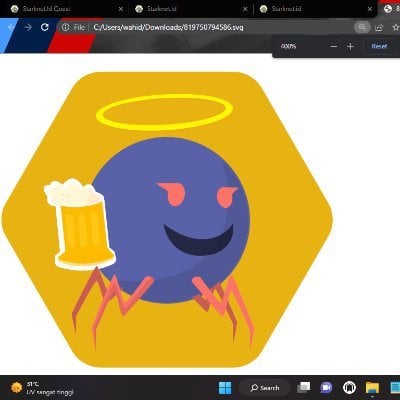Open the share page icon
The width and height of the screenshot is (400, 400).
click(x=379, y=27)
